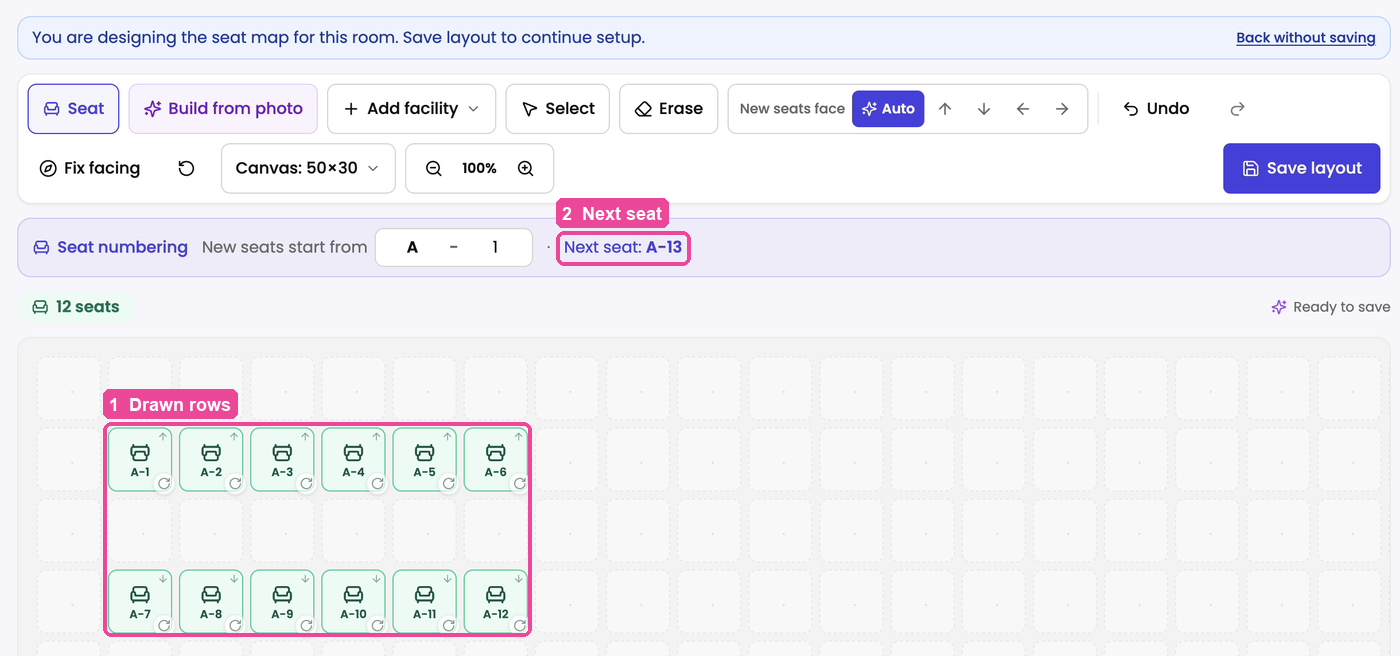
Task: Click the rotate icon on seat A-6
Action: (519, 483)
